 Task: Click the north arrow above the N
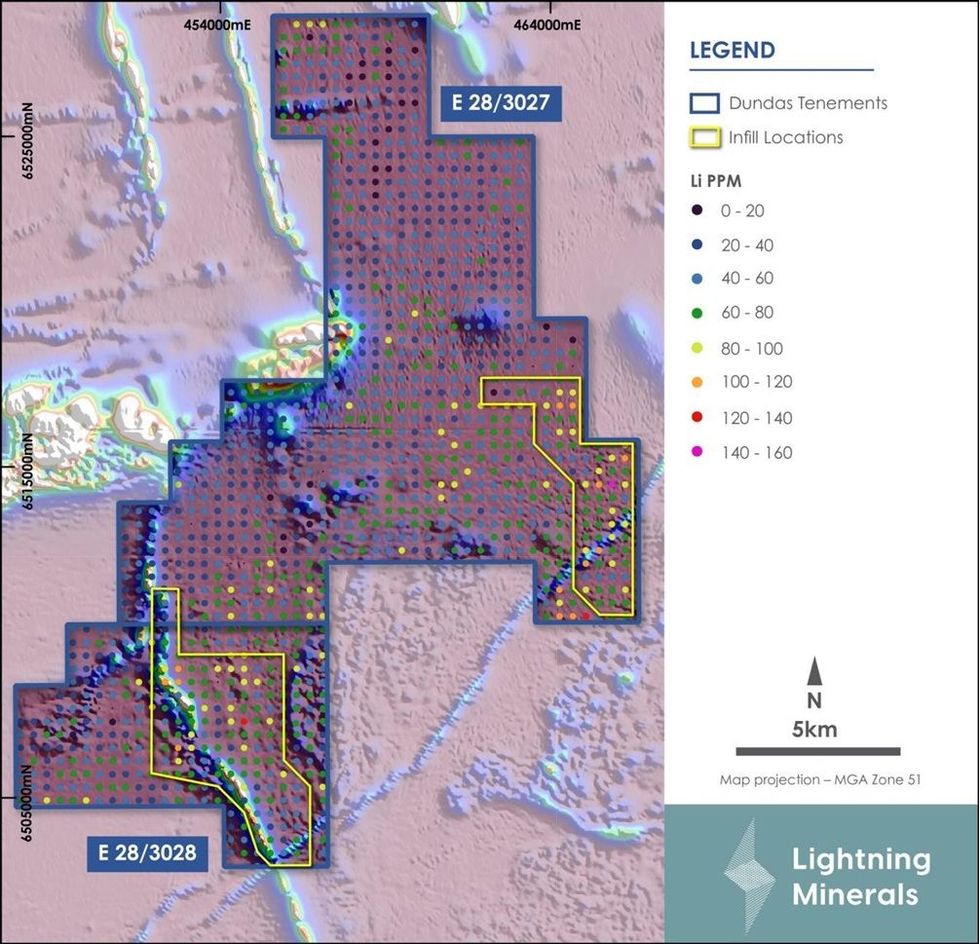[815, 670]
